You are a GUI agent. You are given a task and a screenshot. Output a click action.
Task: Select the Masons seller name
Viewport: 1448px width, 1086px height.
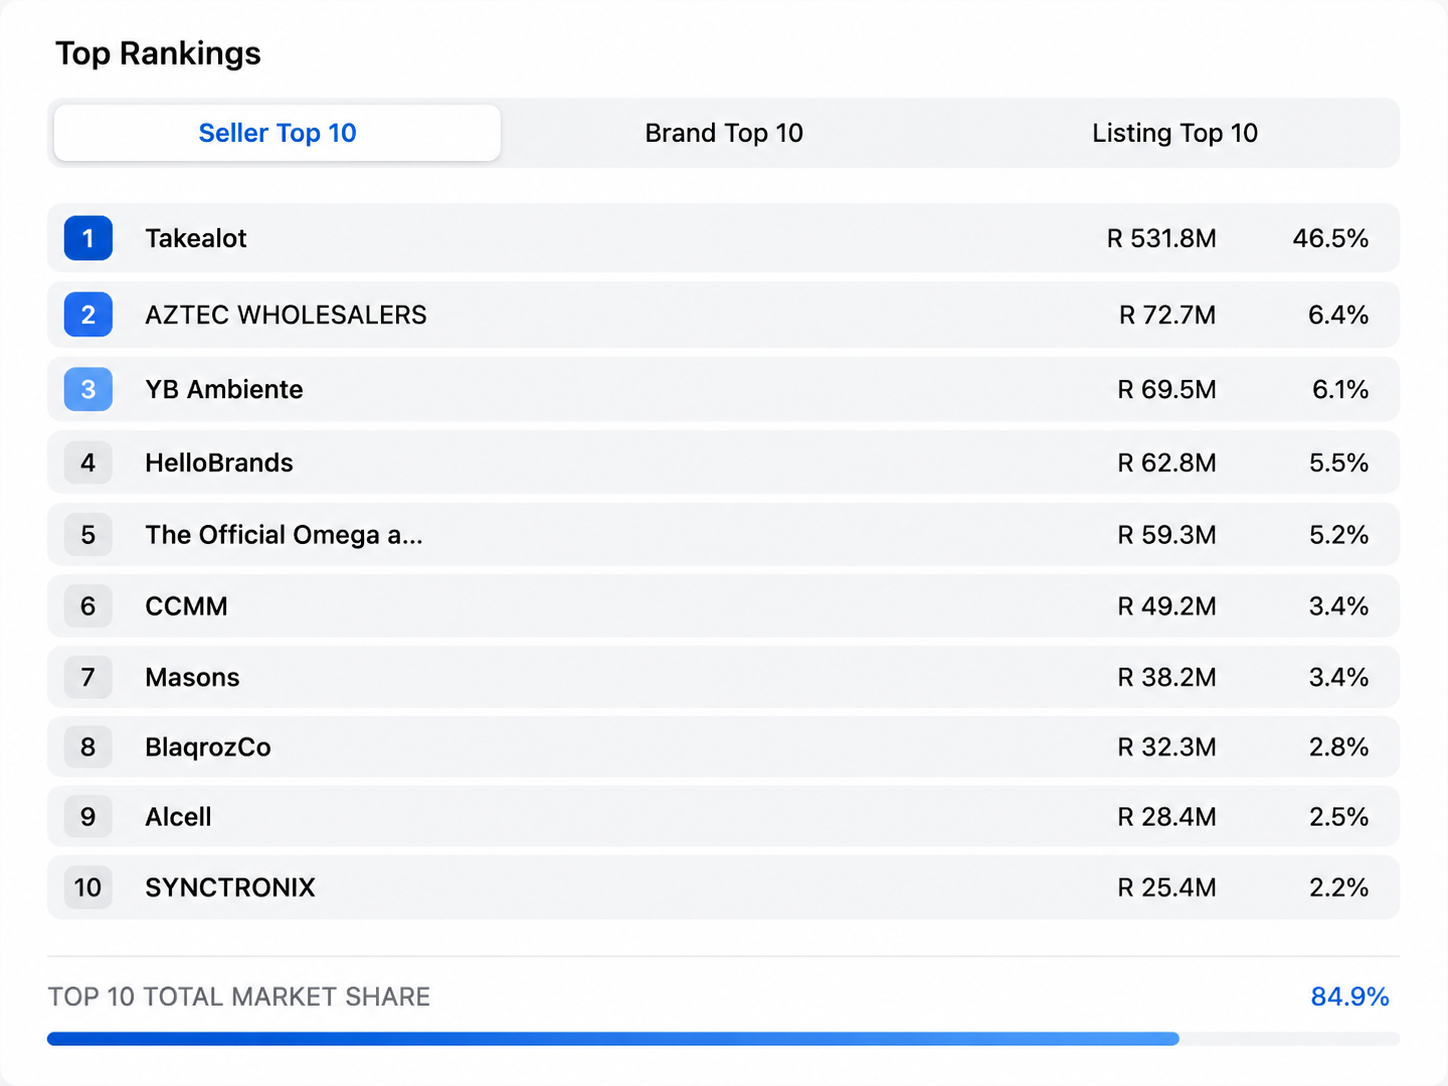(x=192, y=677)
